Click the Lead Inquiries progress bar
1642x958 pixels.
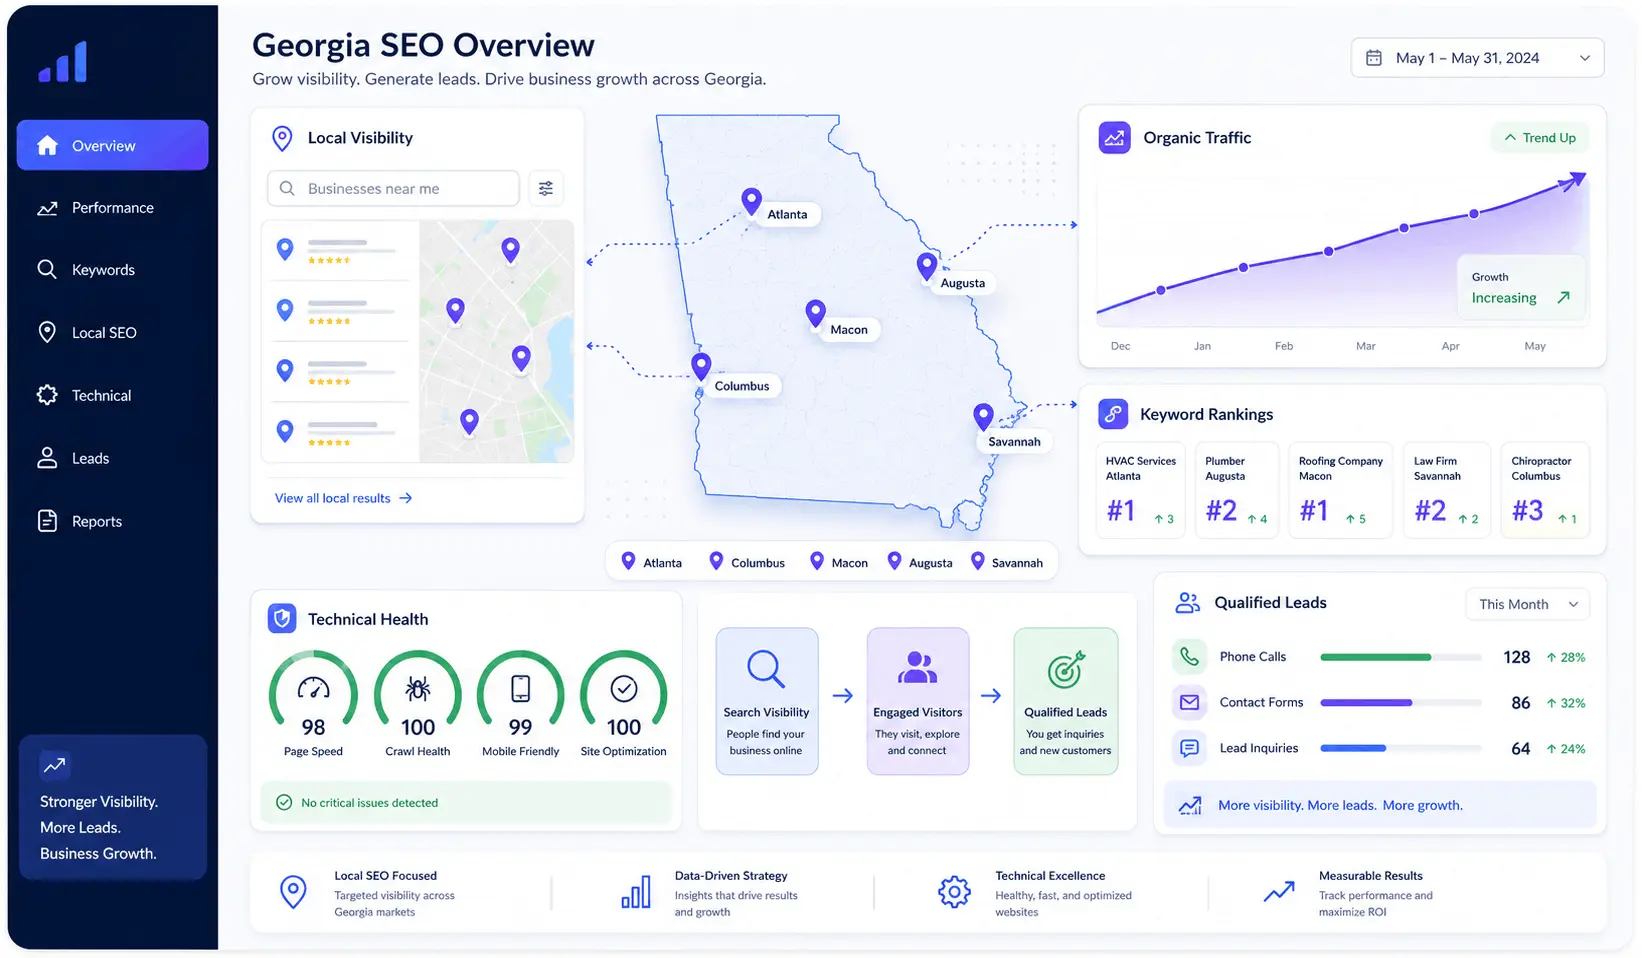(x=1401, y=748)
